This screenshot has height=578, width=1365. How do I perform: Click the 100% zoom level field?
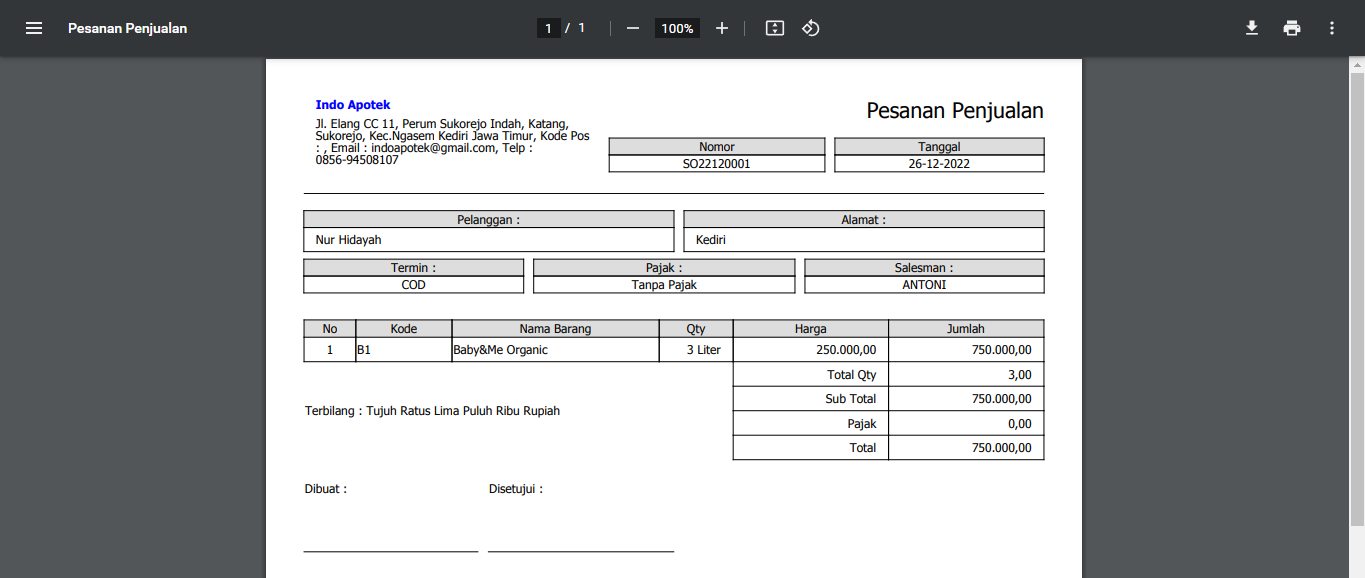677,28
